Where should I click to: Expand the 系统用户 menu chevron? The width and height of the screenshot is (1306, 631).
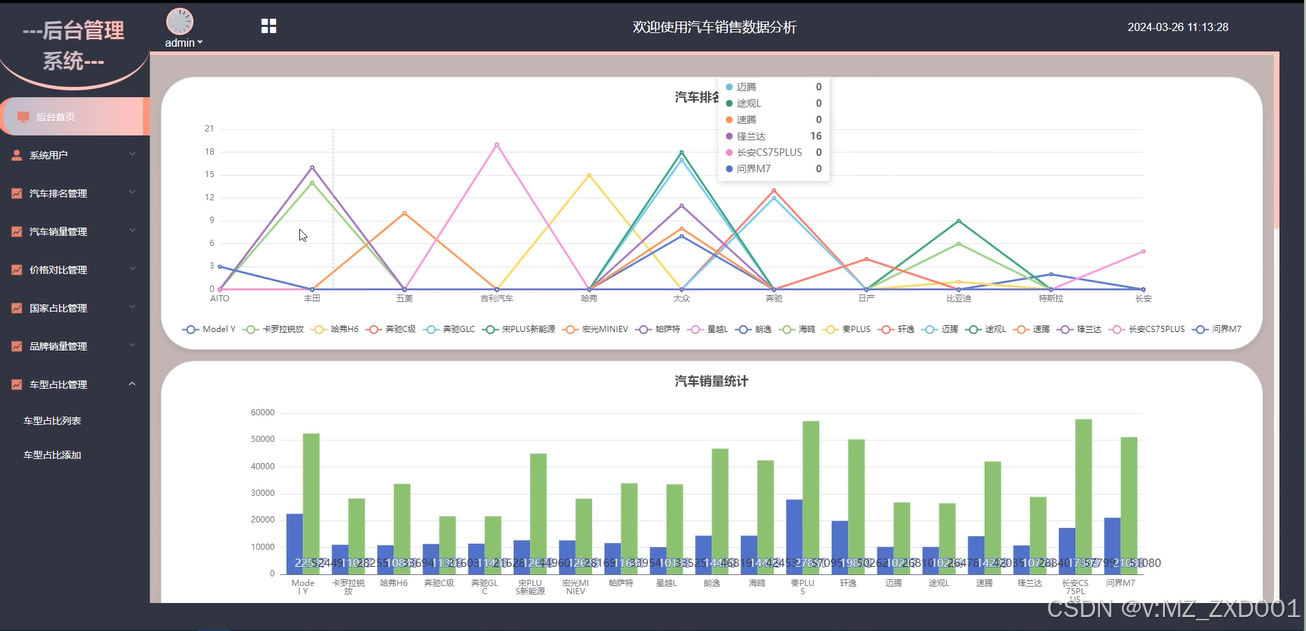[x=132, y=155]
